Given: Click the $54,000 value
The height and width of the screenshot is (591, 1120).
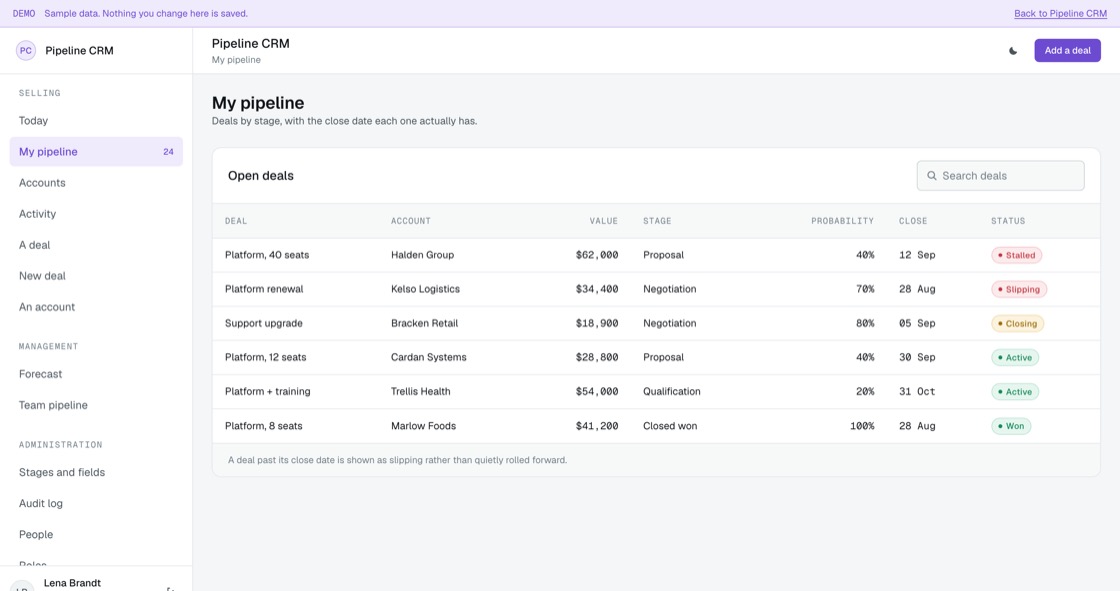Looking at the screenshot, I should point(597,392).
